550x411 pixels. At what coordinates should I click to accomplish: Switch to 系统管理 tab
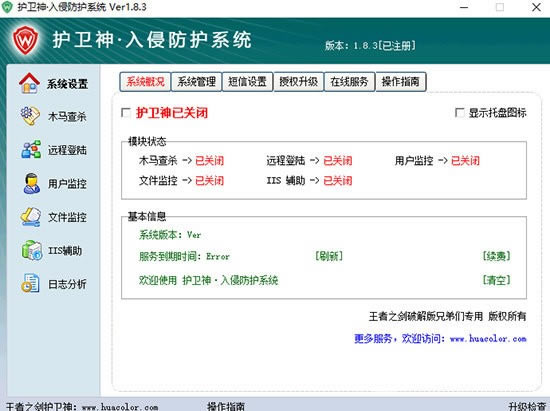[196, 82]
